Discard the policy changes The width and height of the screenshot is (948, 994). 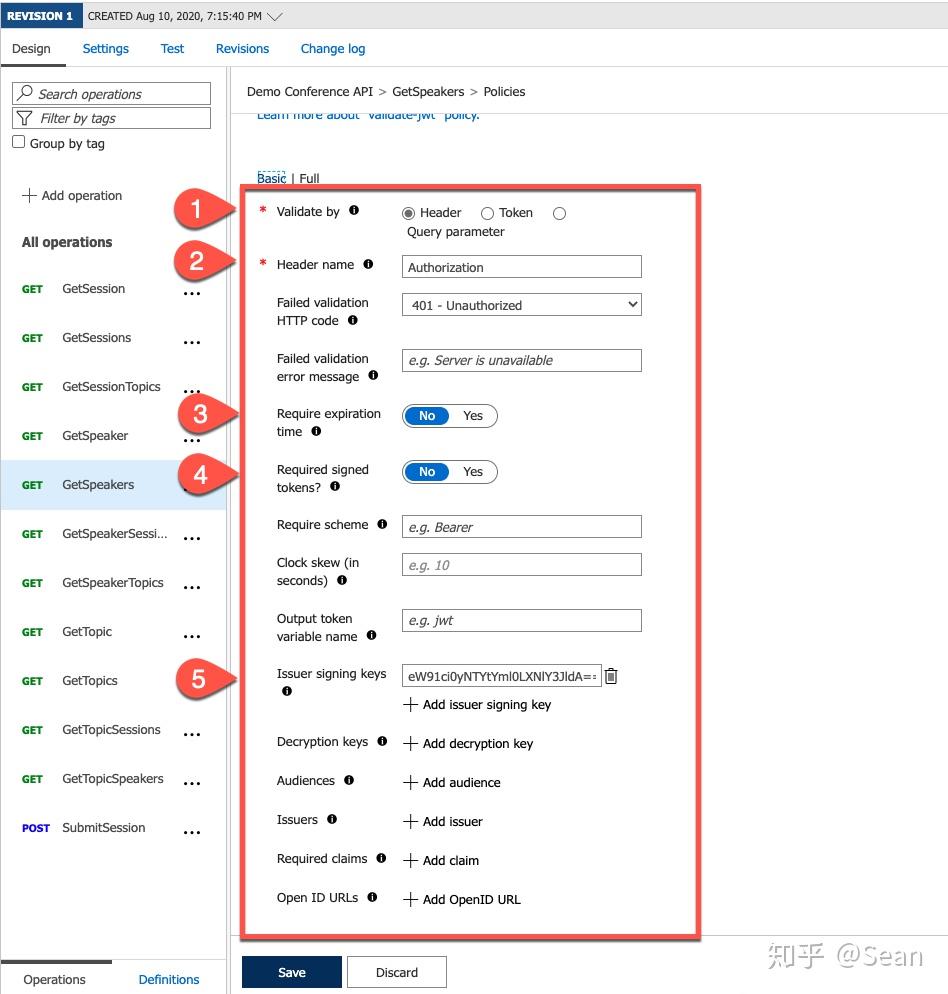(397, 972)
